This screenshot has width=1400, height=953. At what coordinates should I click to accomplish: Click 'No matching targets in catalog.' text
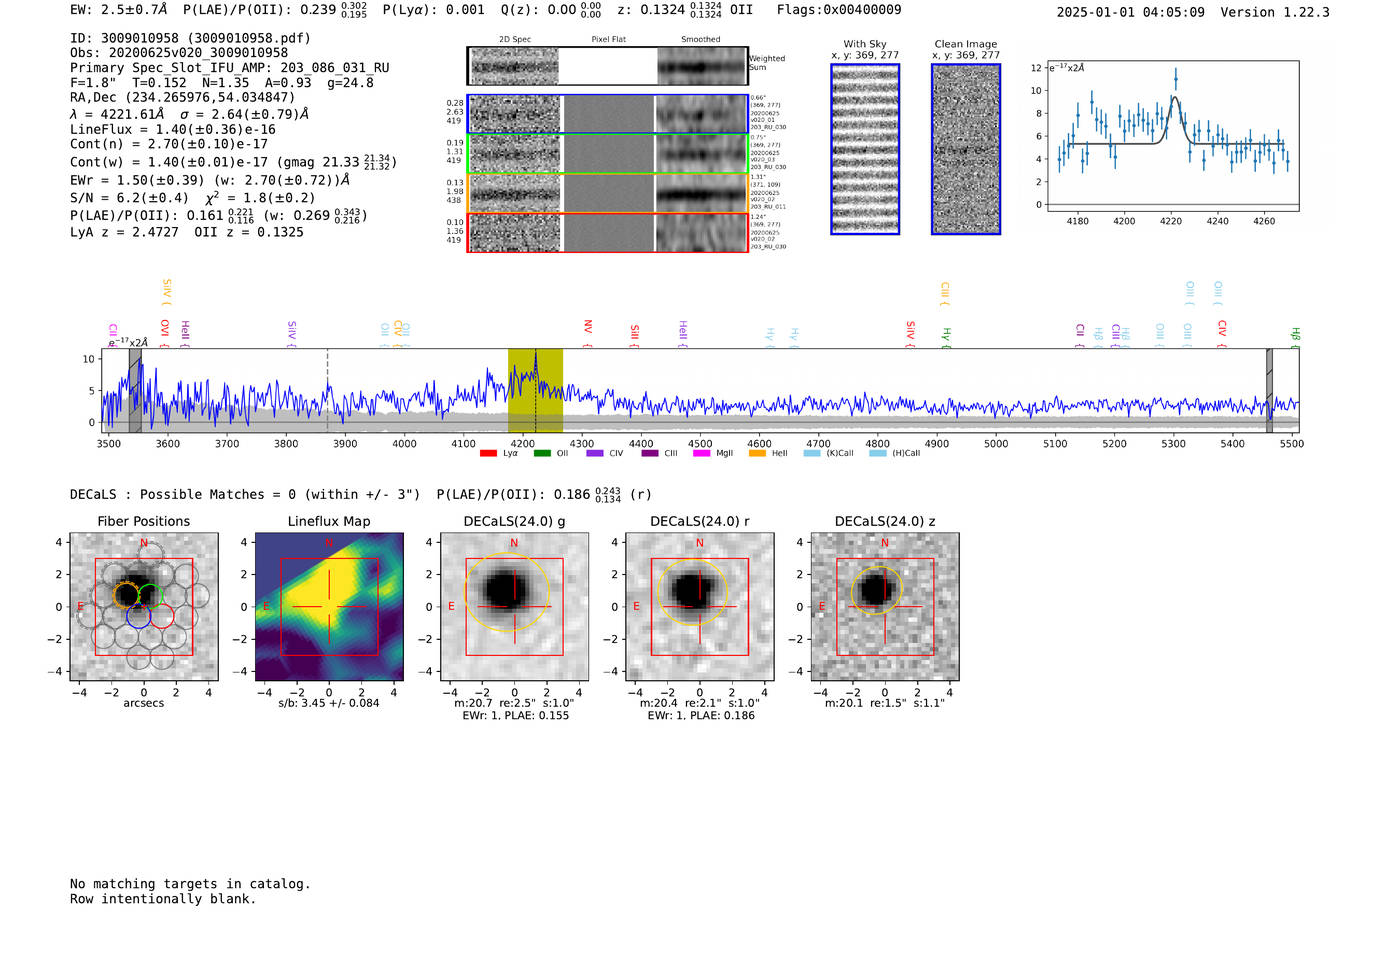pyautogui.click(x=190, y=884)
